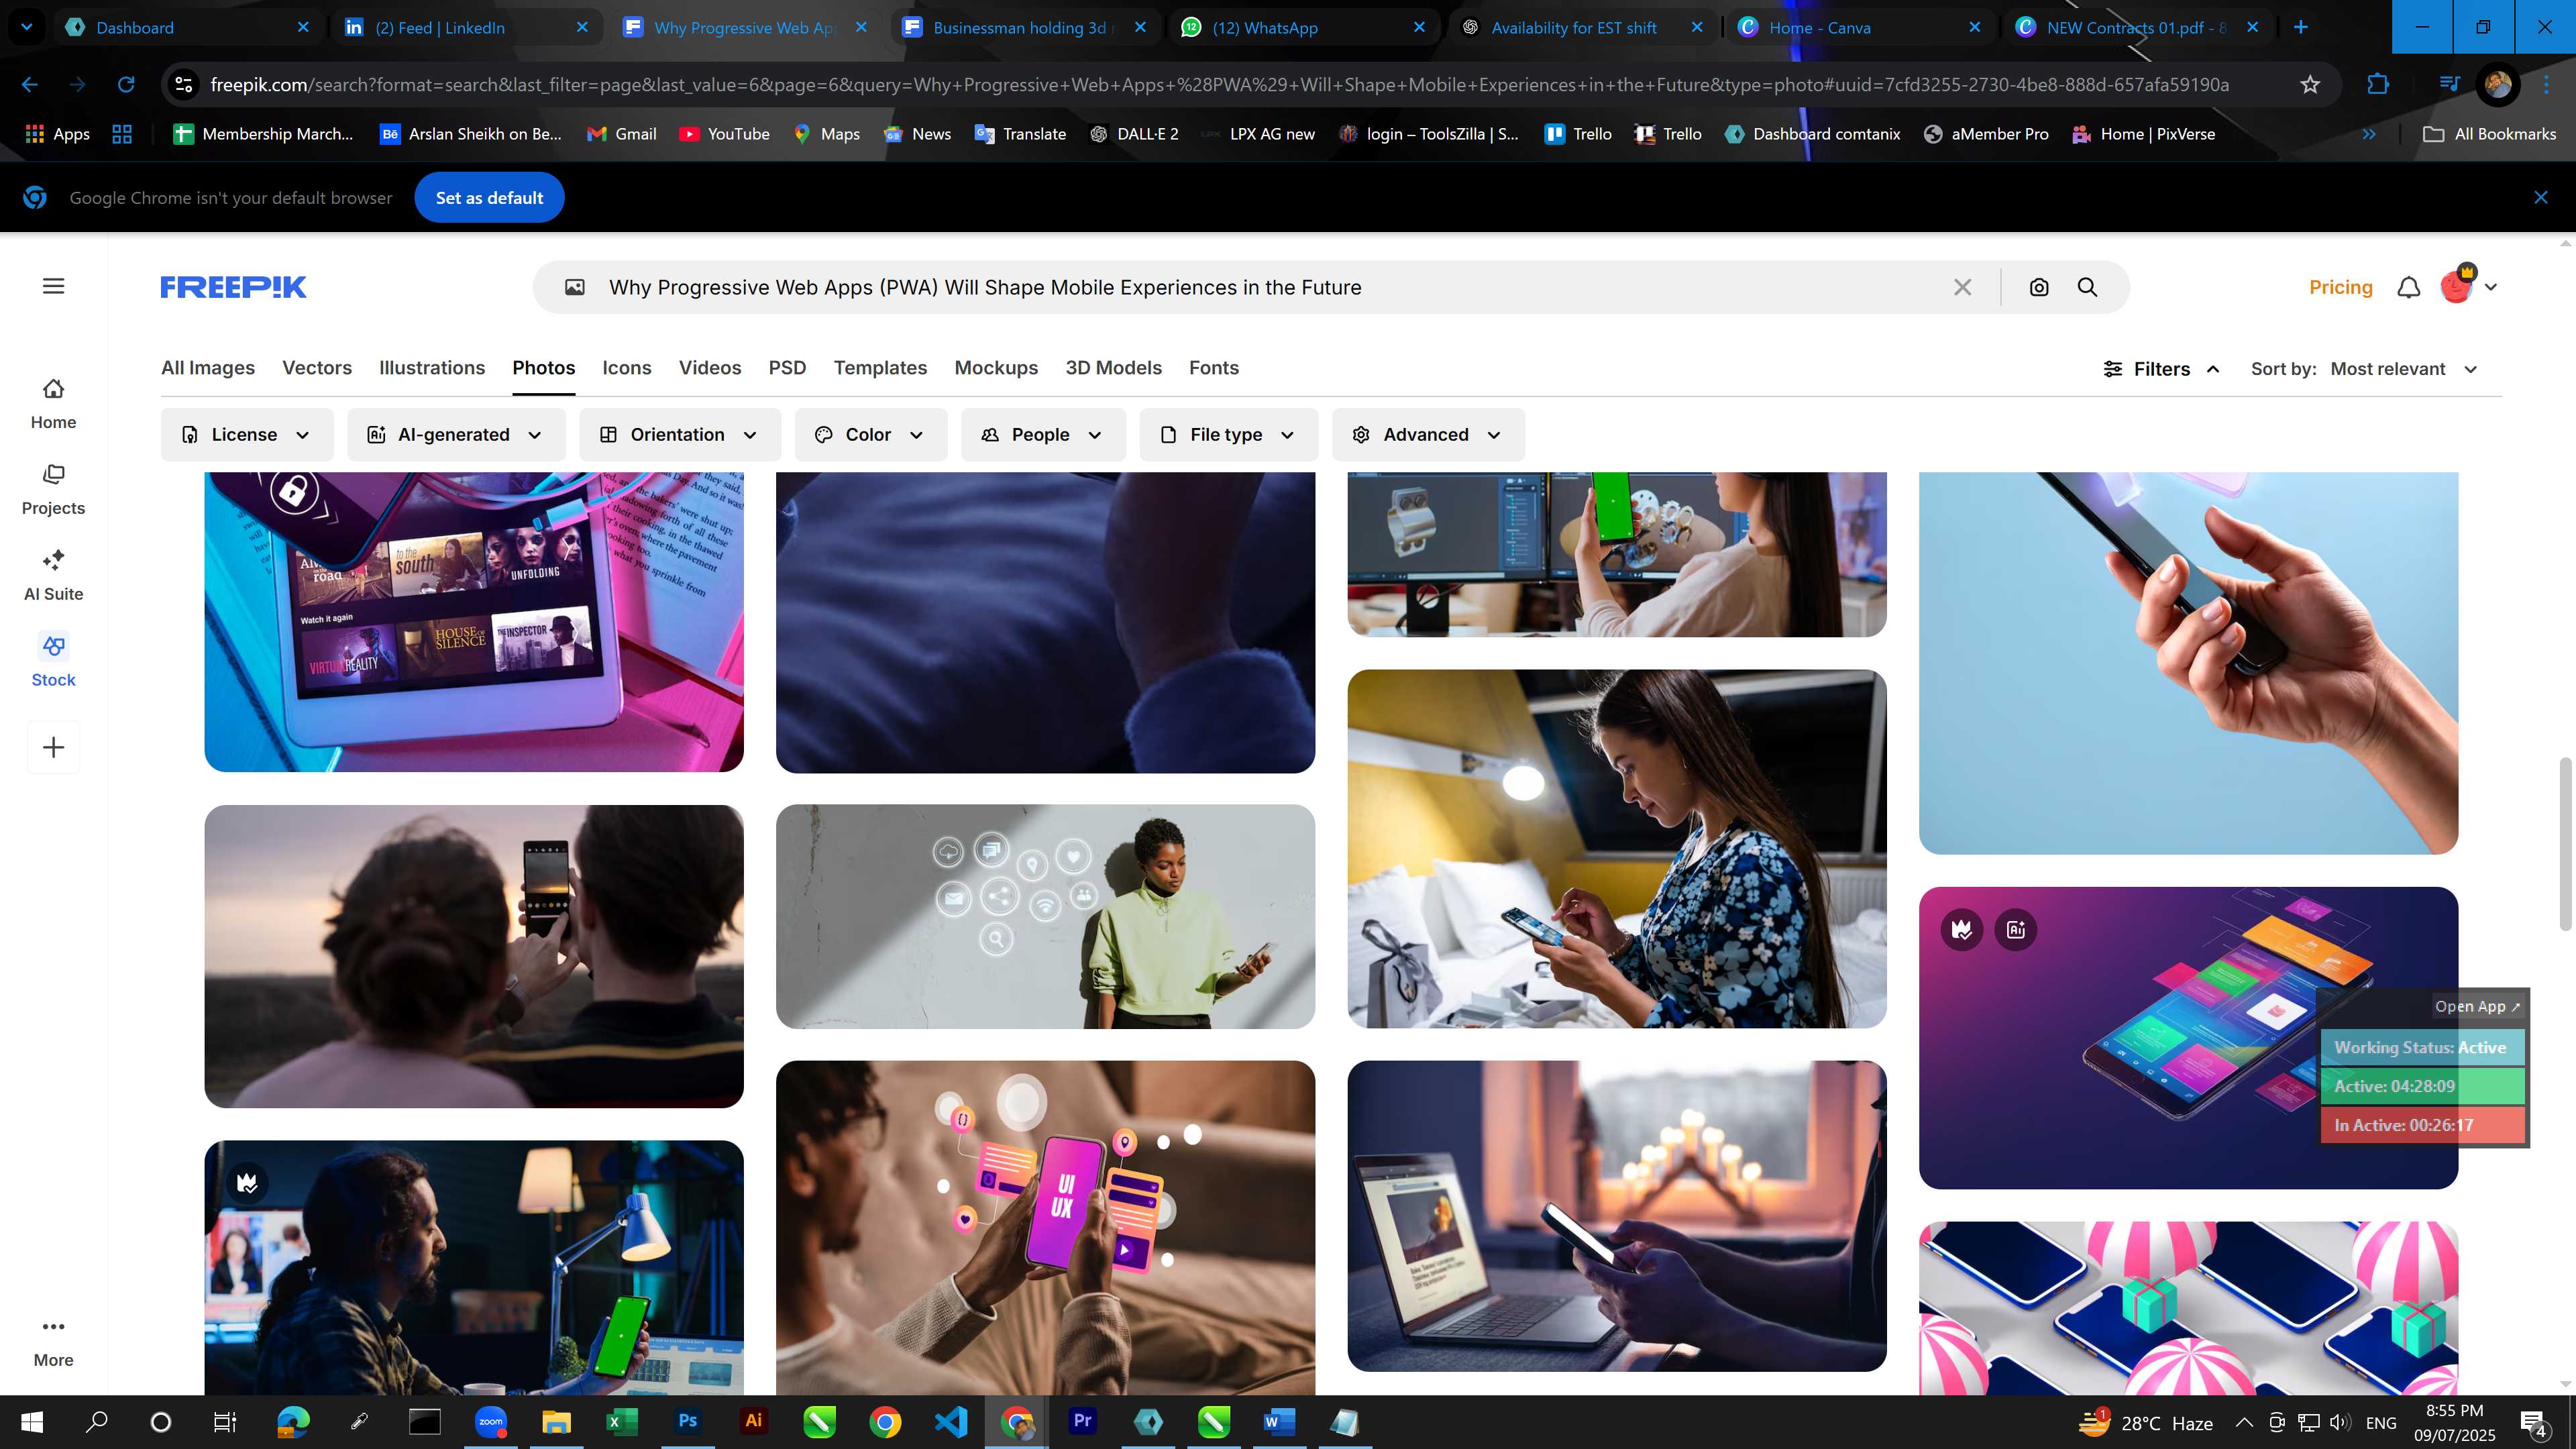This screenshot has width=2576, height=1449.
Task: Open All Bookmarks folder
Action: [2489, 134]
